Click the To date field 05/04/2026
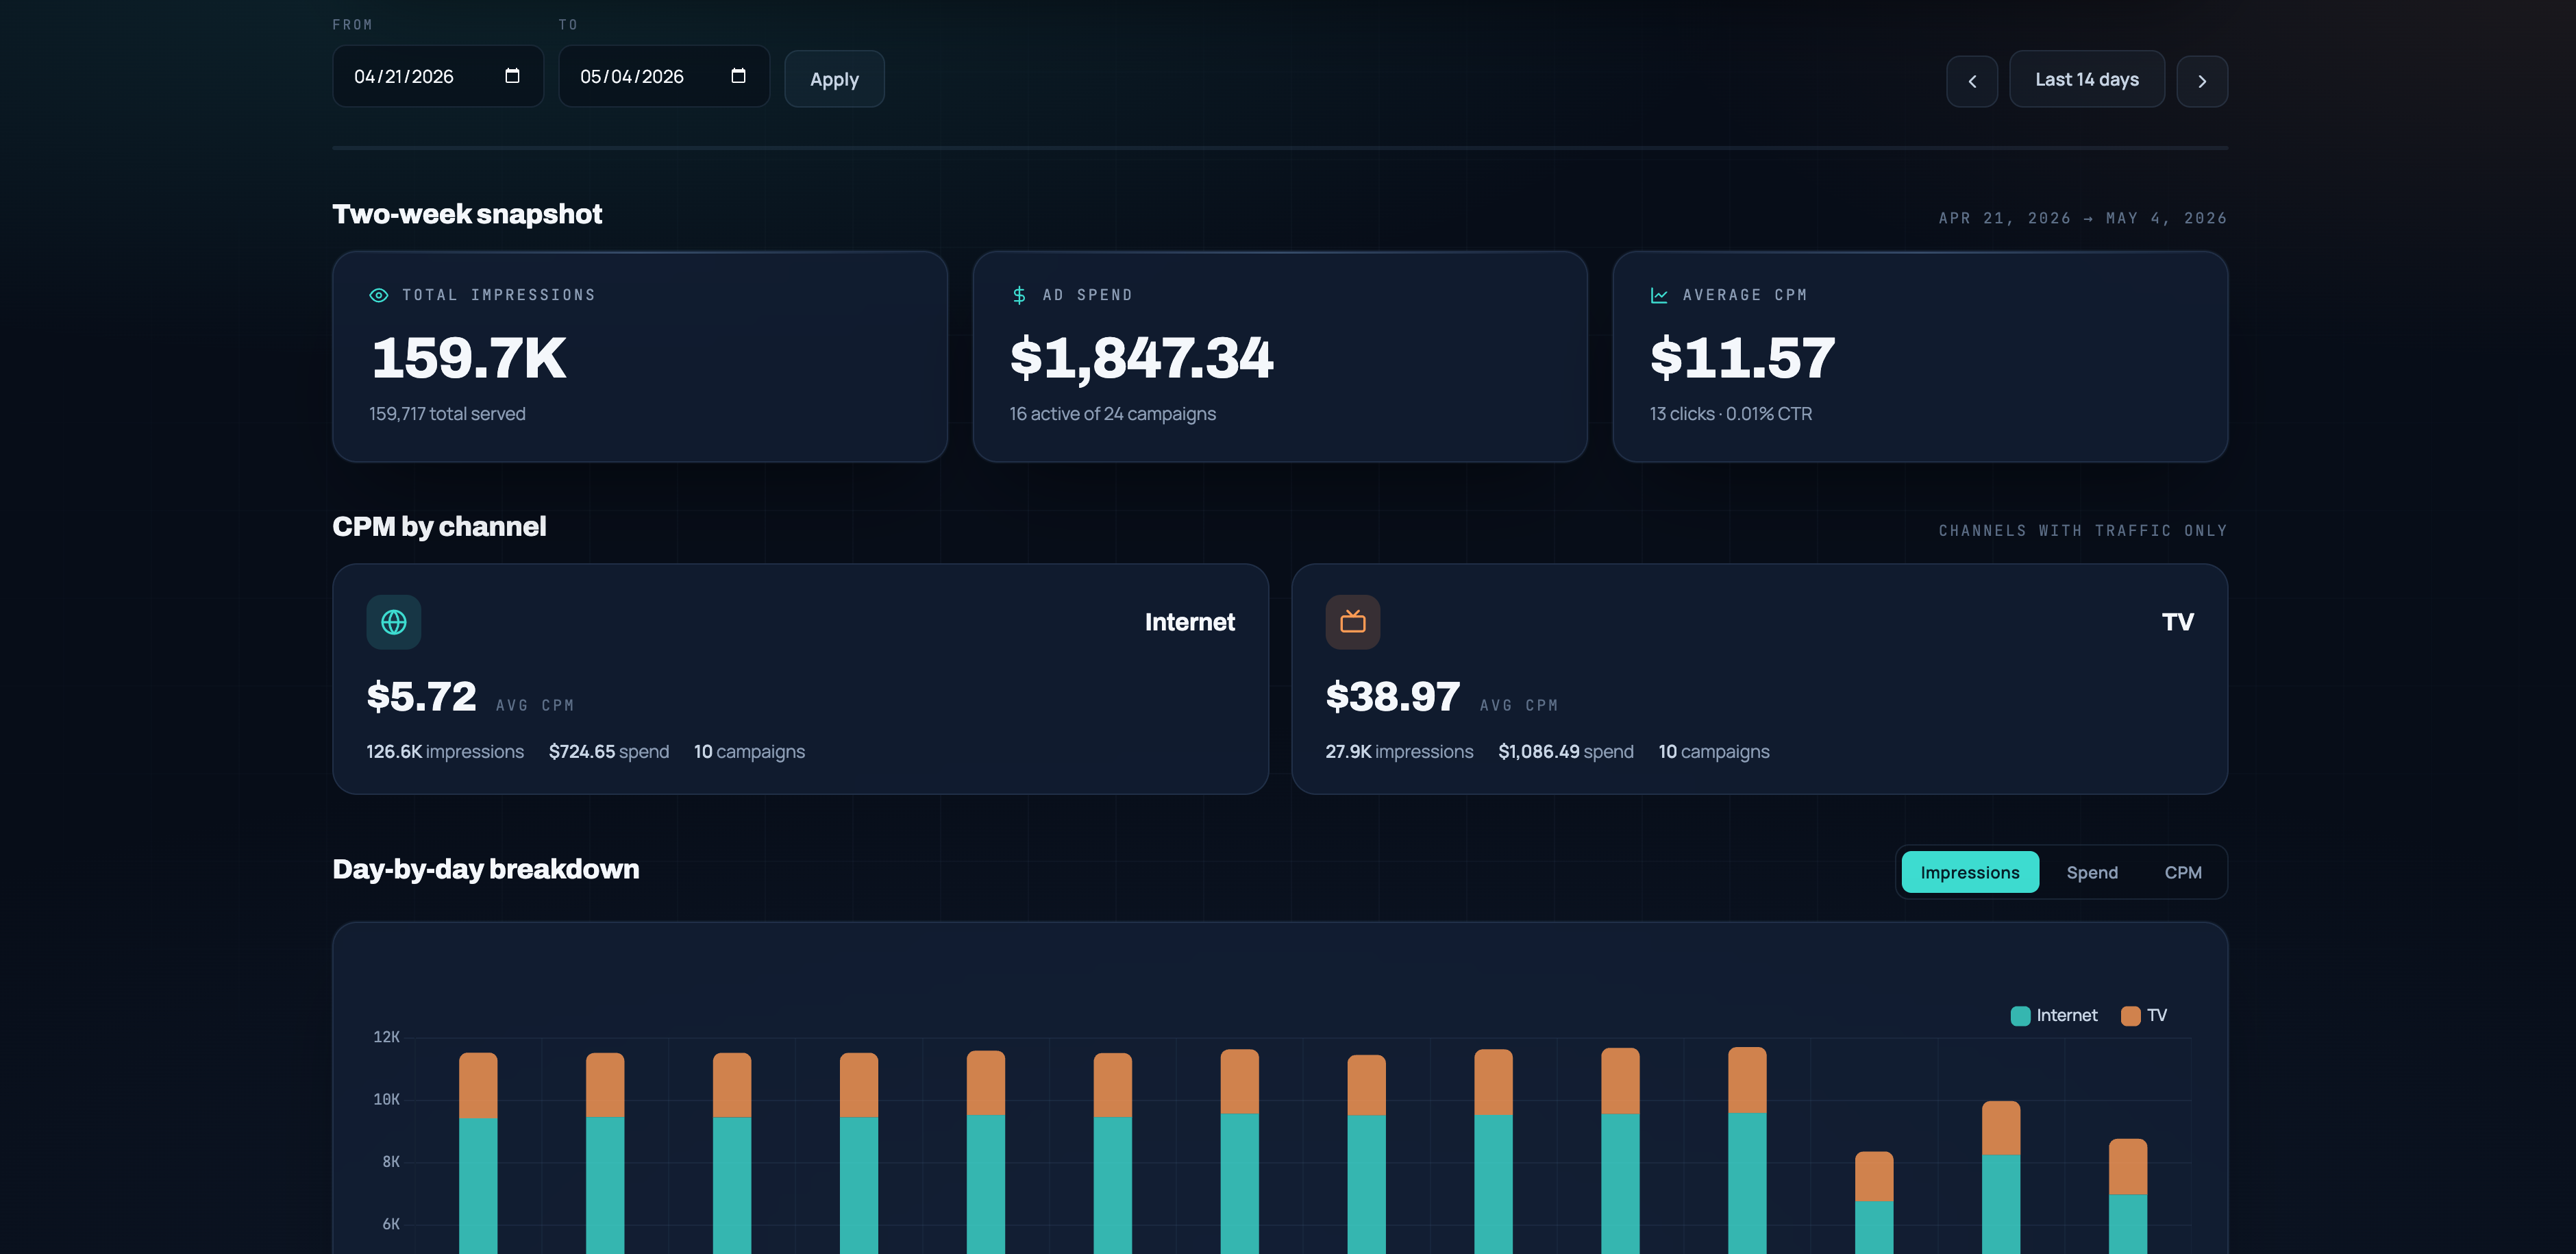 coord(664,76)
